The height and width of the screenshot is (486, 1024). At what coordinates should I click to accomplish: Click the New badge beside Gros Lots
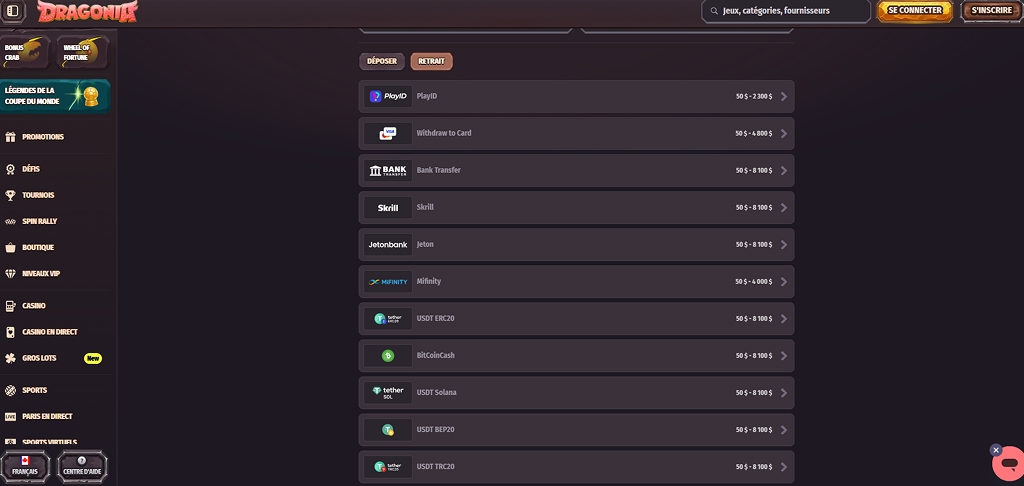click(93, 358)
